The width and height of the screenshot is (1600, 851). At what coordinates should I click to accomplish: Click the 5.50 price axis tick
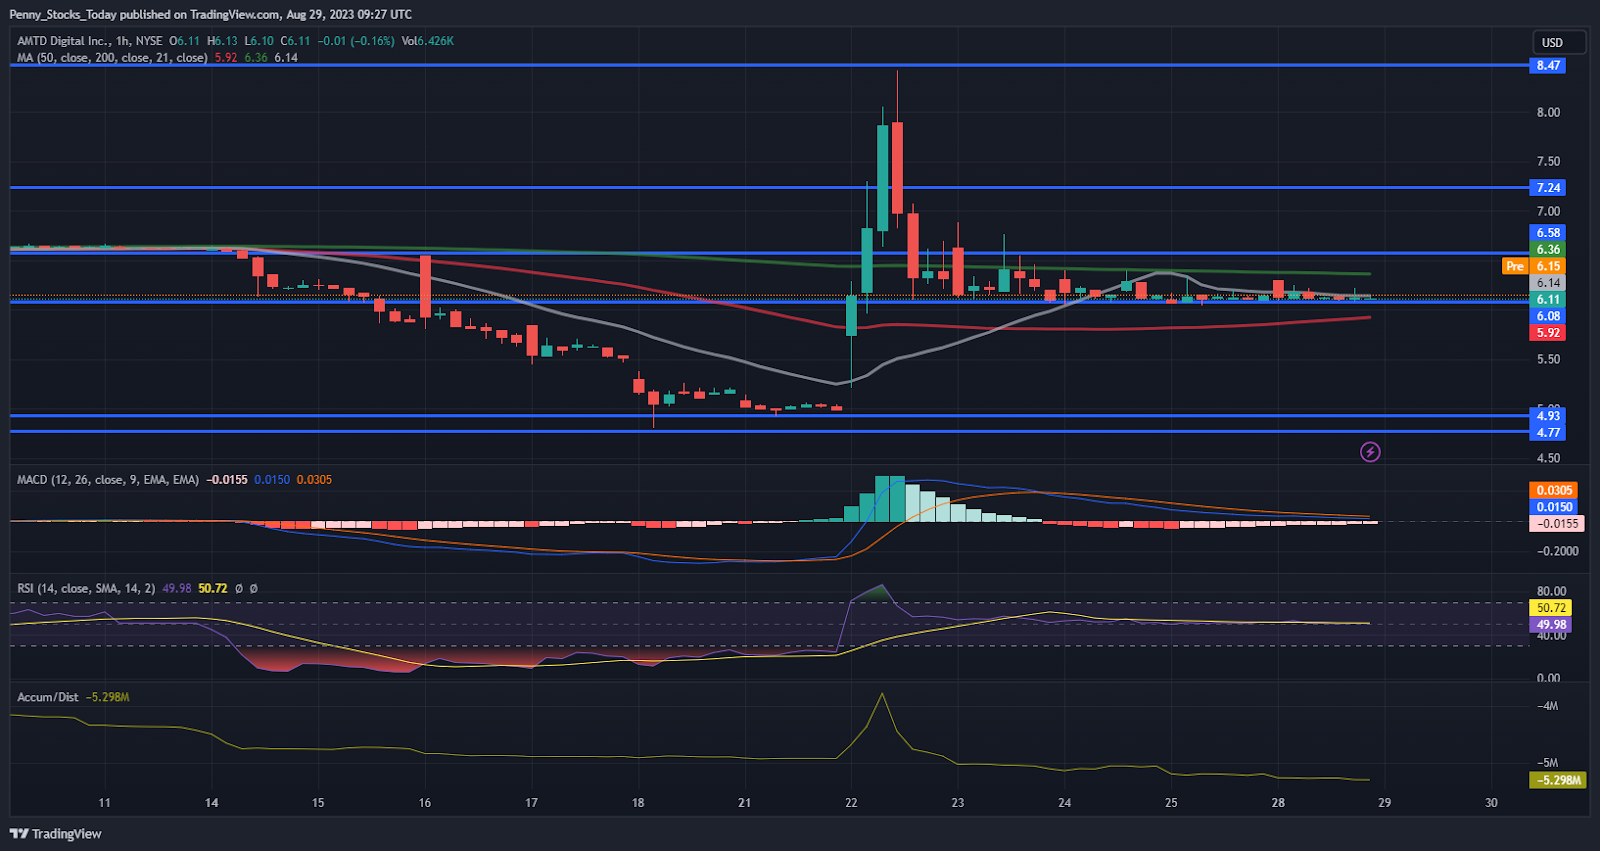1548,359
